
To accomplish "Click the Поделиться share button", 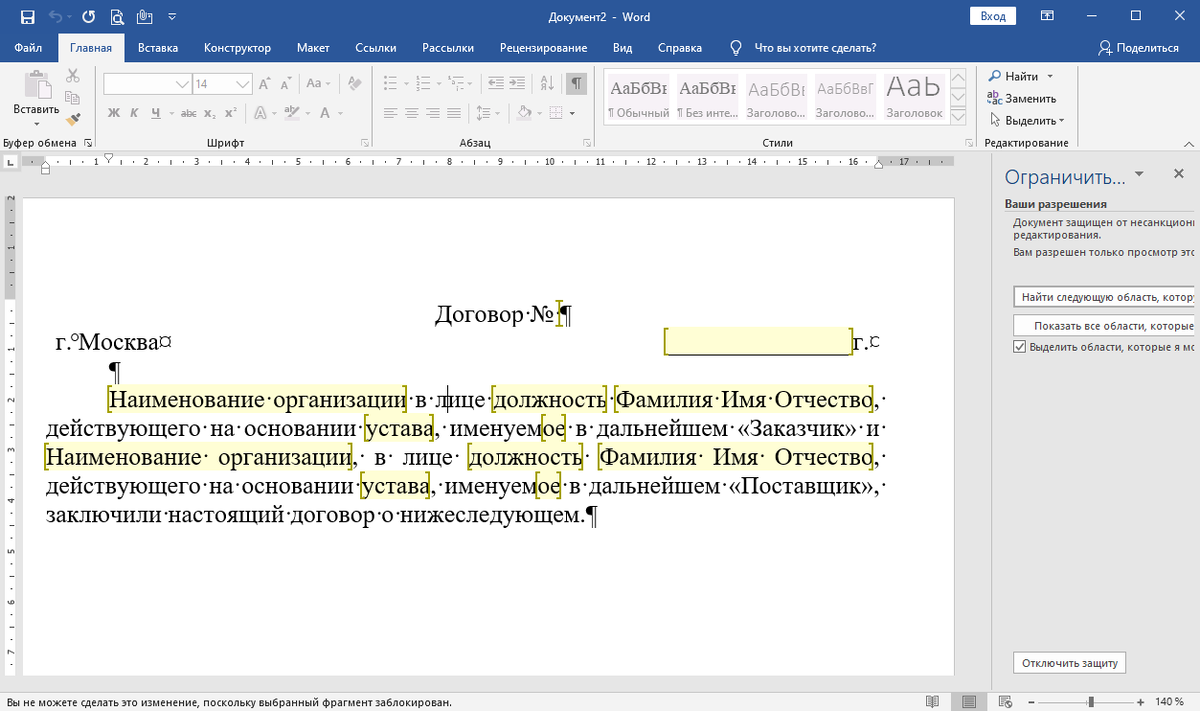I will [x=1139, y=47].
